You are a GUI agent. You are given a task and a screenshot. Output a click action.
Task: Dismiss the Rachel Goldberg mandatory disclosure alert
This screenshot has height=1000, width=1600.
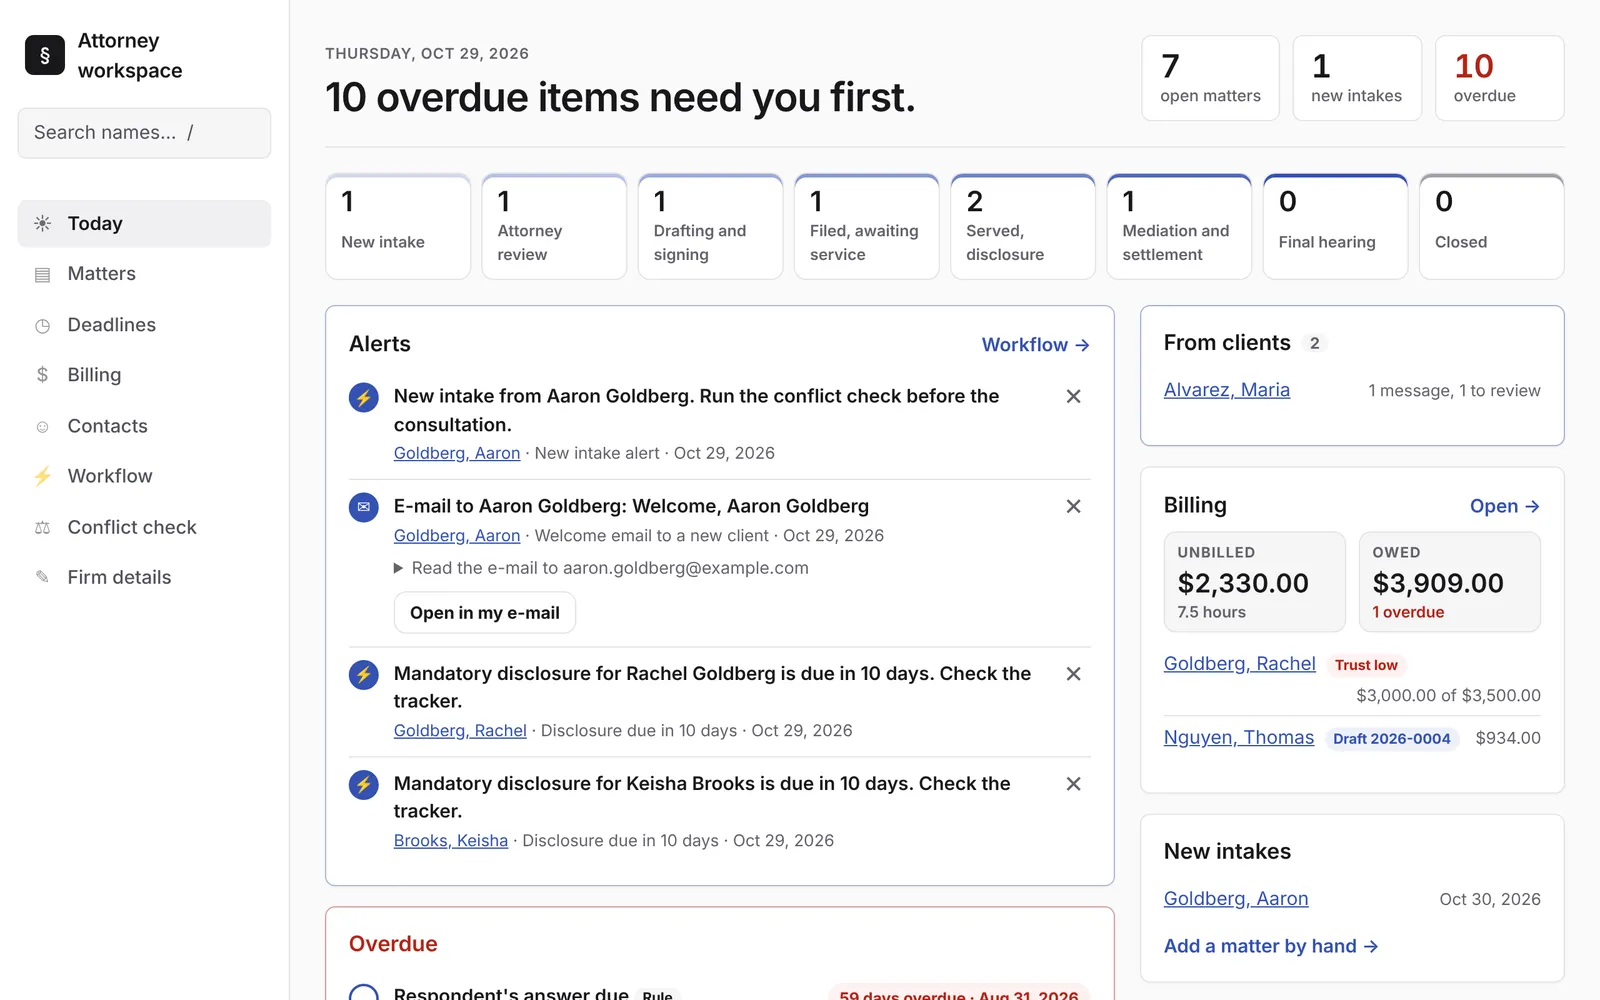tap(1073, 674)
